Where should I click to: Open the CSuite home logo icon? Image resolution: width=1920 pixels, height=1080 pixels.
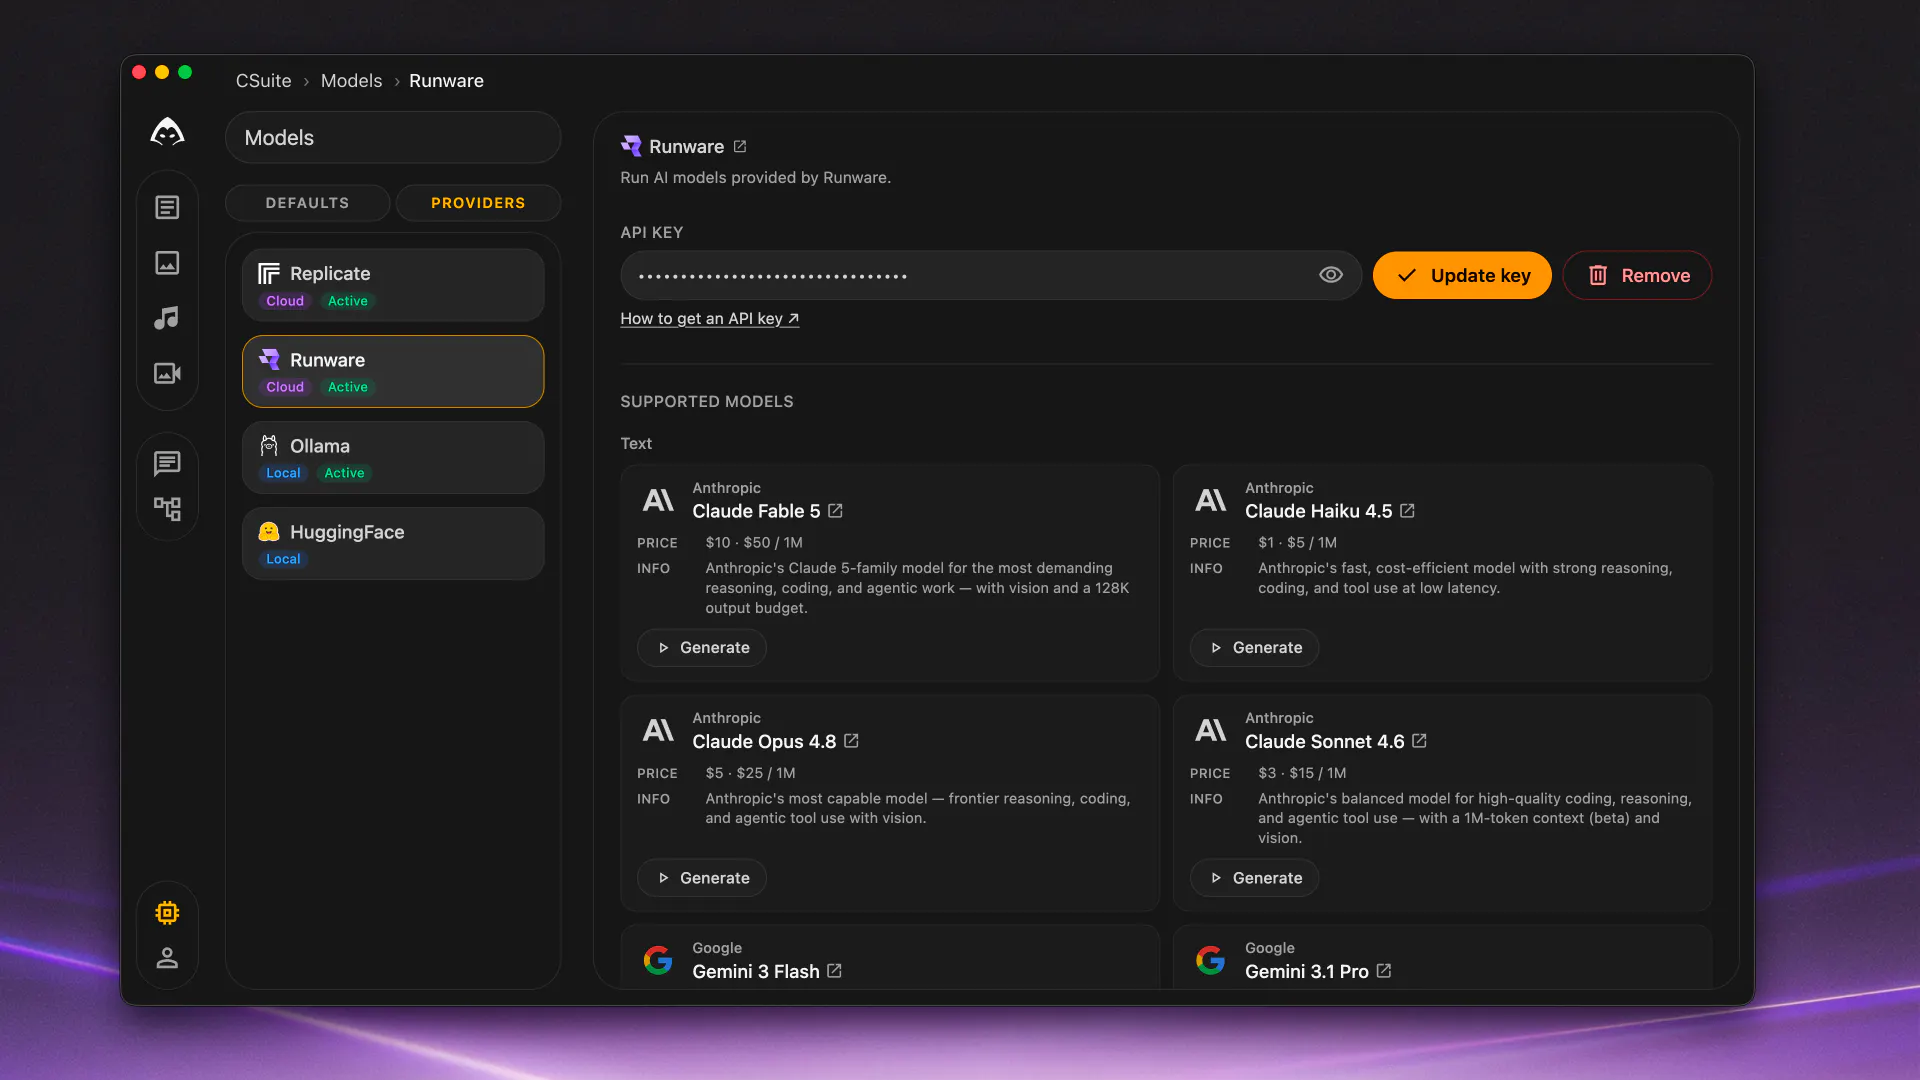tap(167, 132)
